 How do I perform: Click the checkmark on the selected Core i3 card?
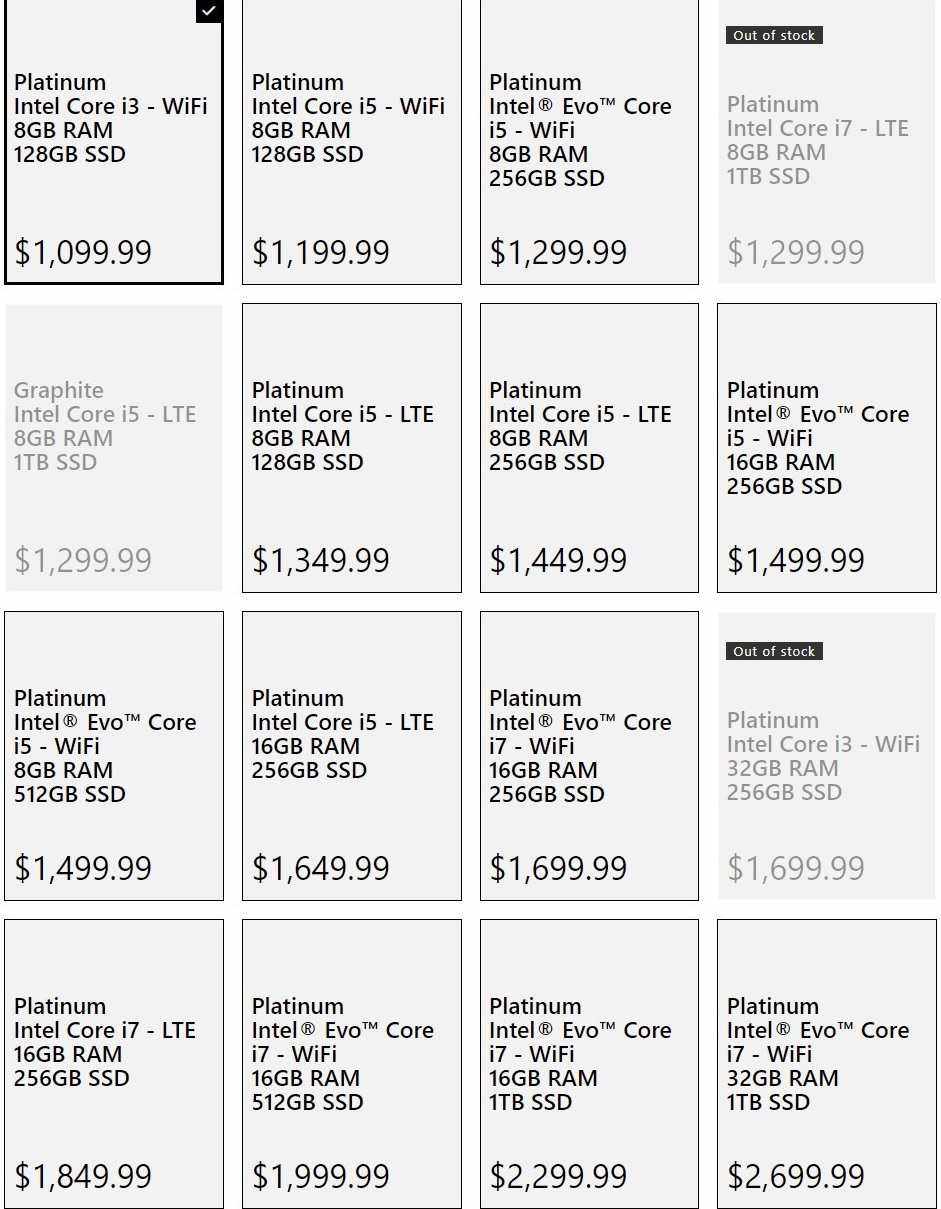coord(208,11)
